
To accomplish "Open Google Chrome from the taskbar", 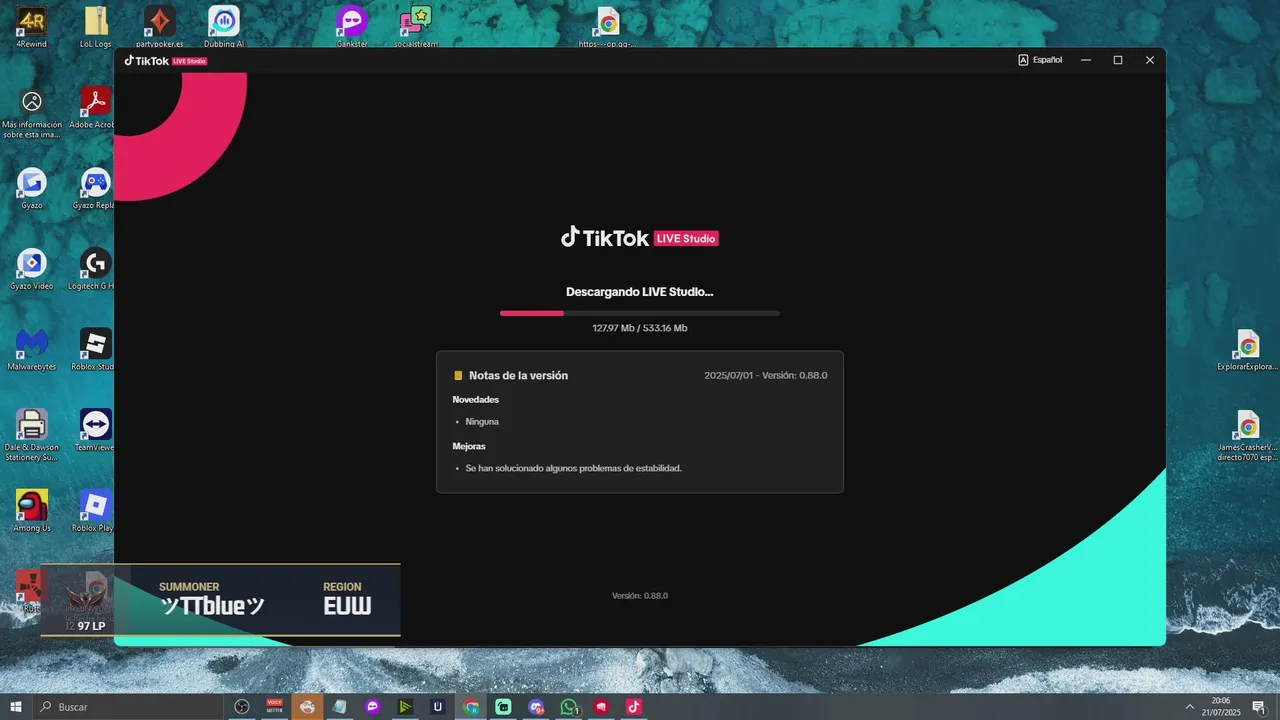I will (471, 707).
